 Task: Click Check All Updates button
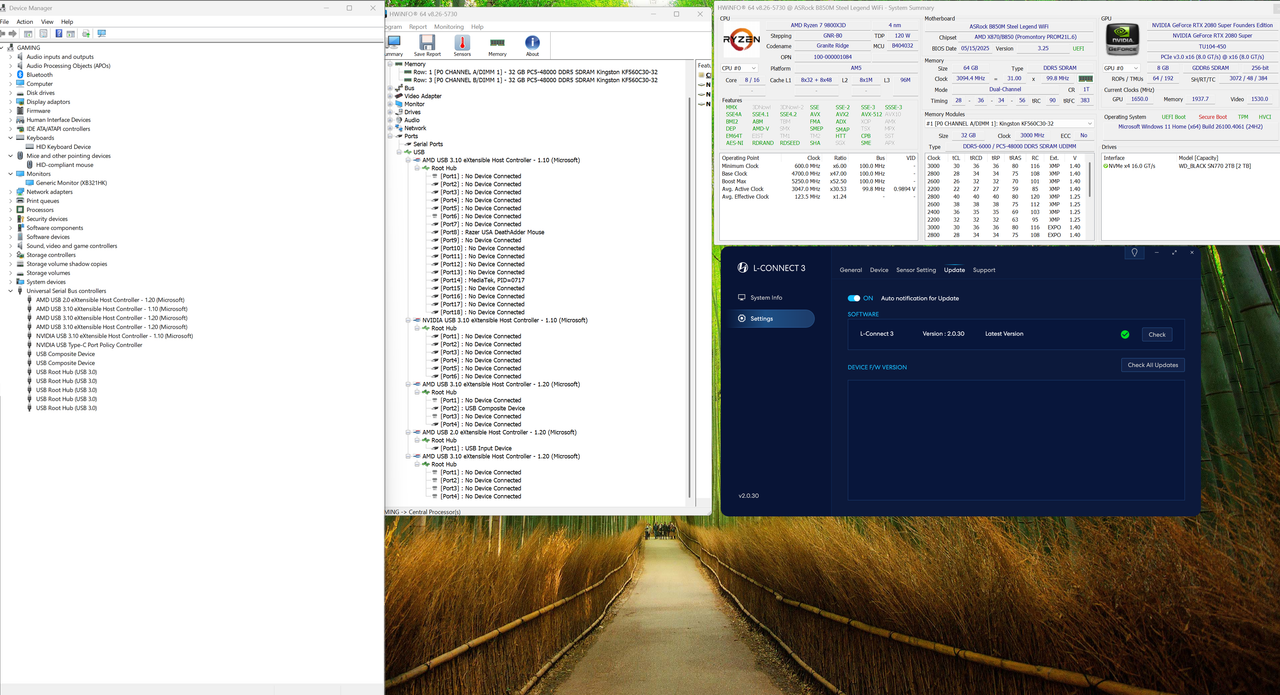click(x=1153, y=365)
